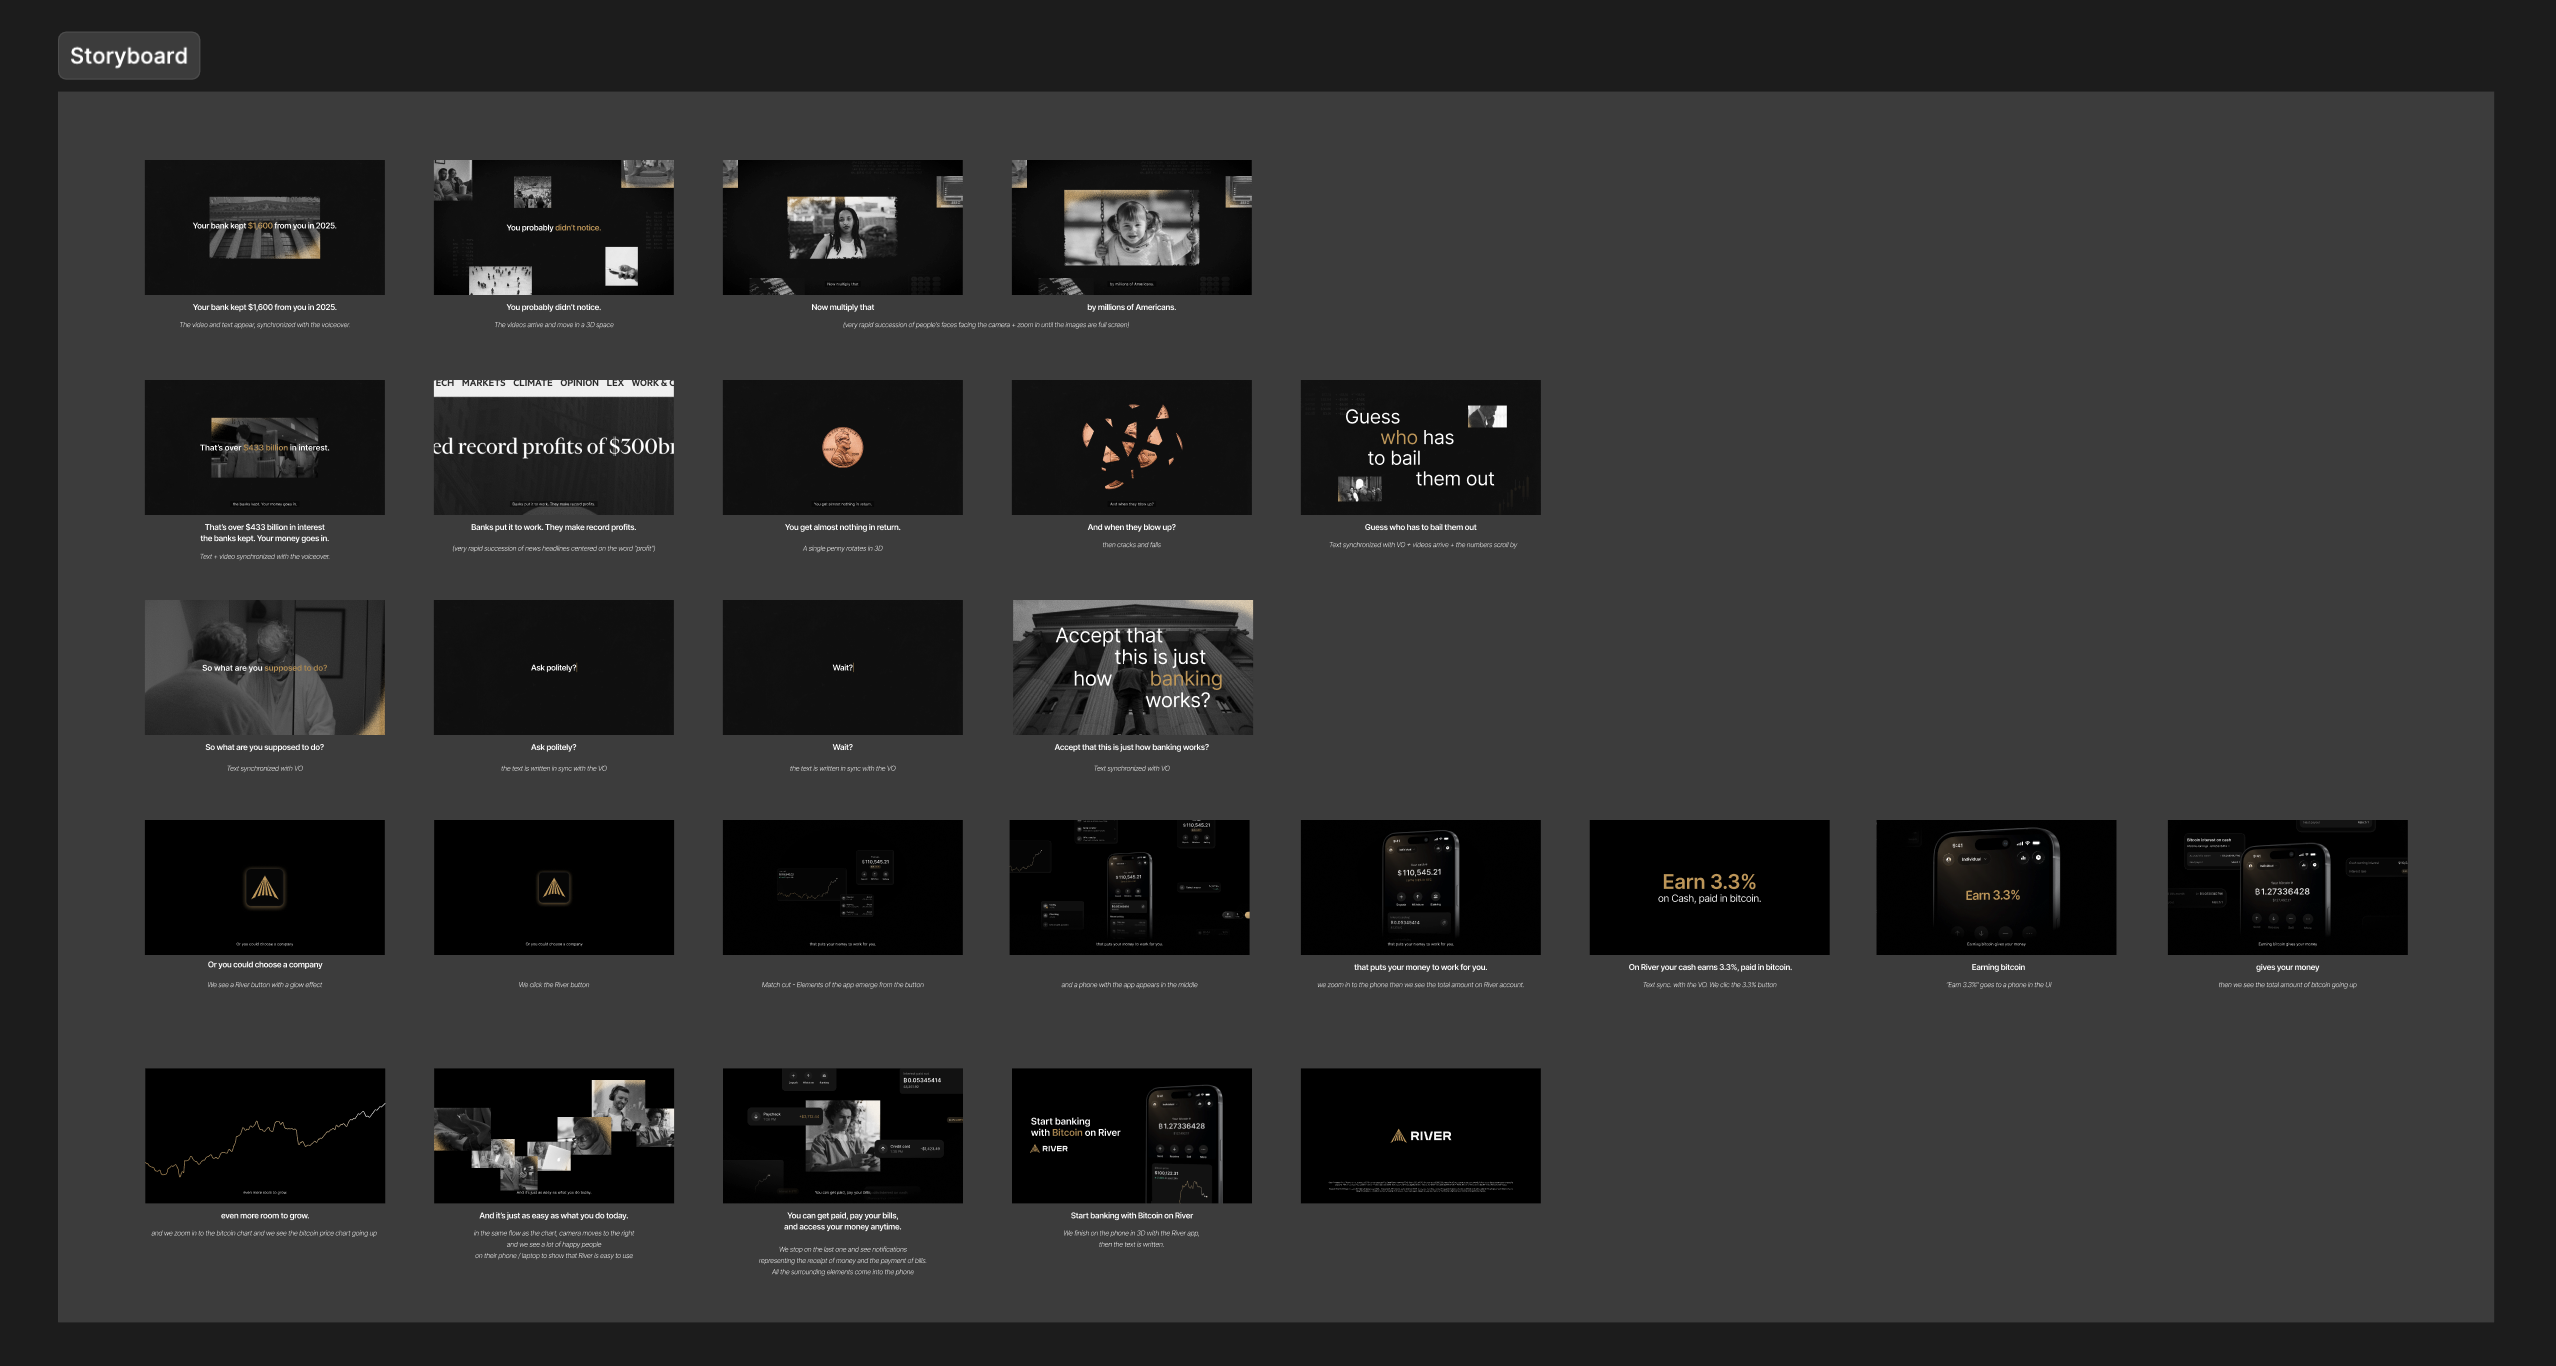
Task: Select the 'Start banking with Bitcoin on River' frame thumbnail
Action: click(1132, 1135)
